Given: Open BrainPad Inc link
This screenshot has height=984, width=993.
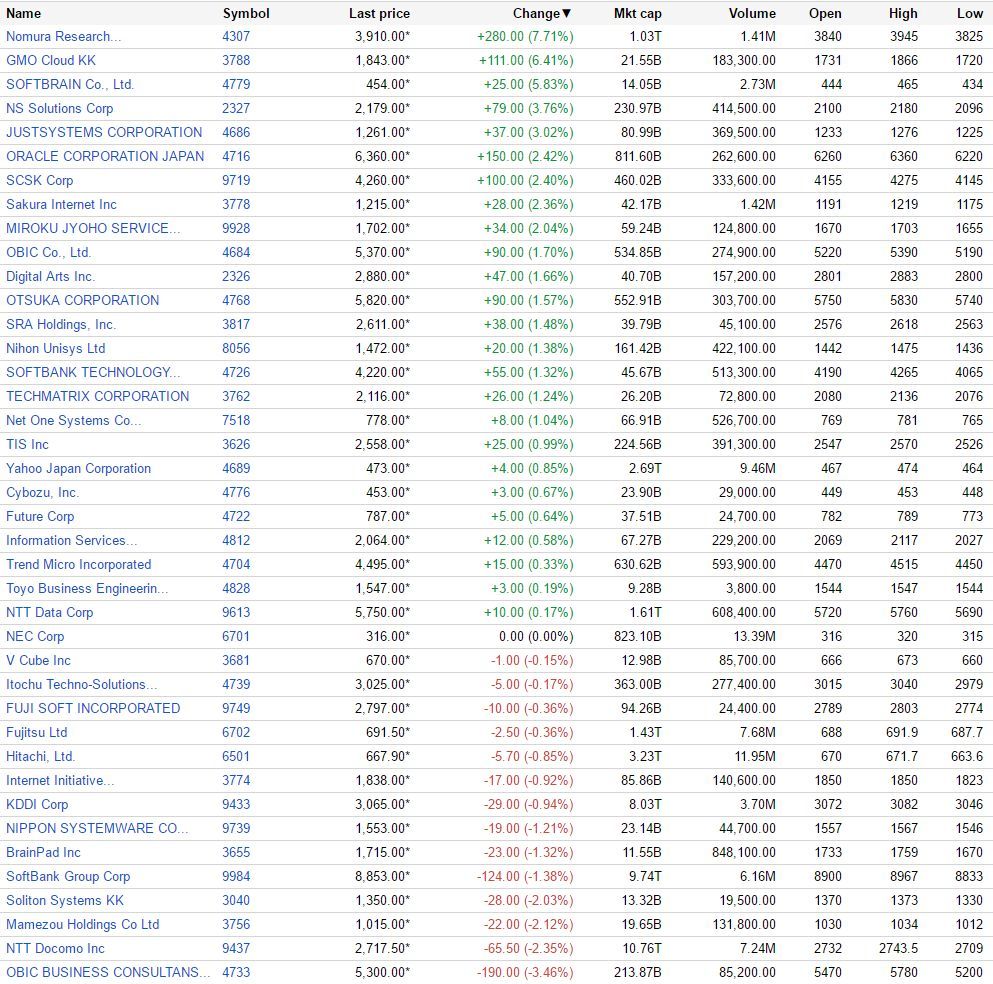Looking at the screenshot, I should 43,854.
